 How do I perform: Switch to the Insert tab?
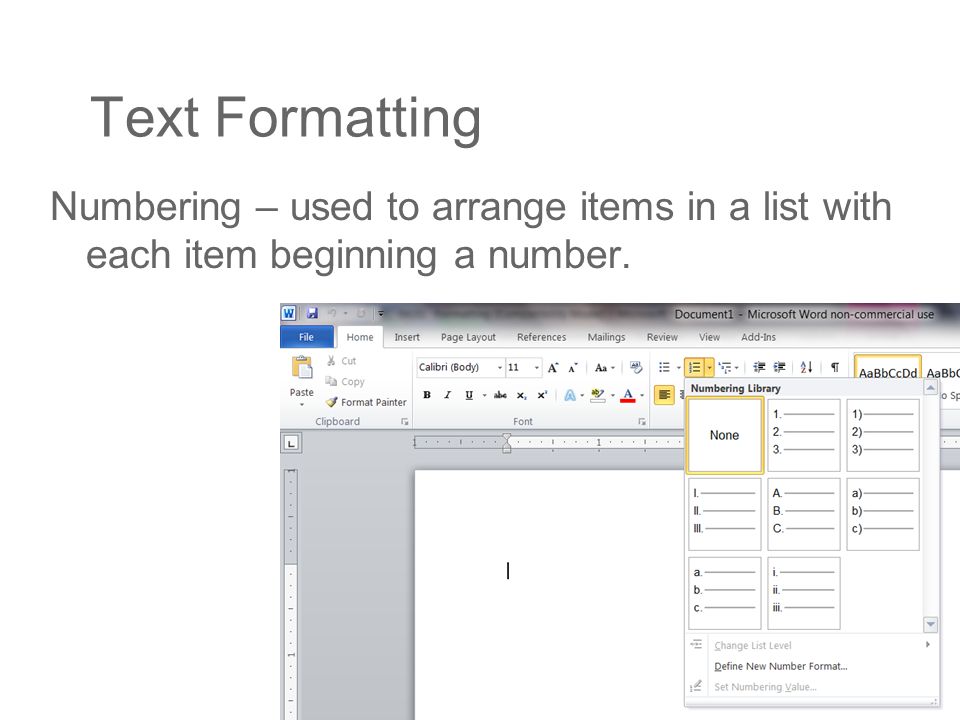pyautogui.click(x=407, y=337)
